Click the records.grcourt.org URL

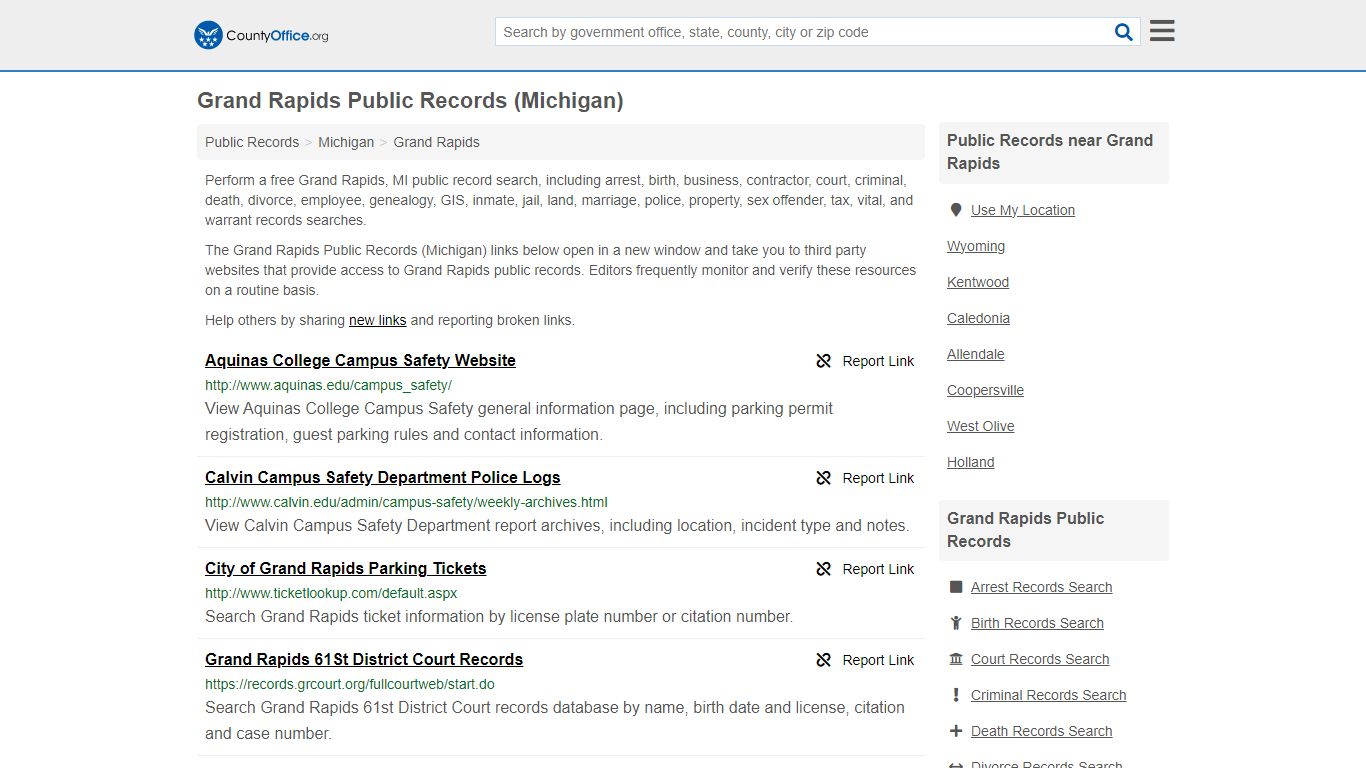350,684
